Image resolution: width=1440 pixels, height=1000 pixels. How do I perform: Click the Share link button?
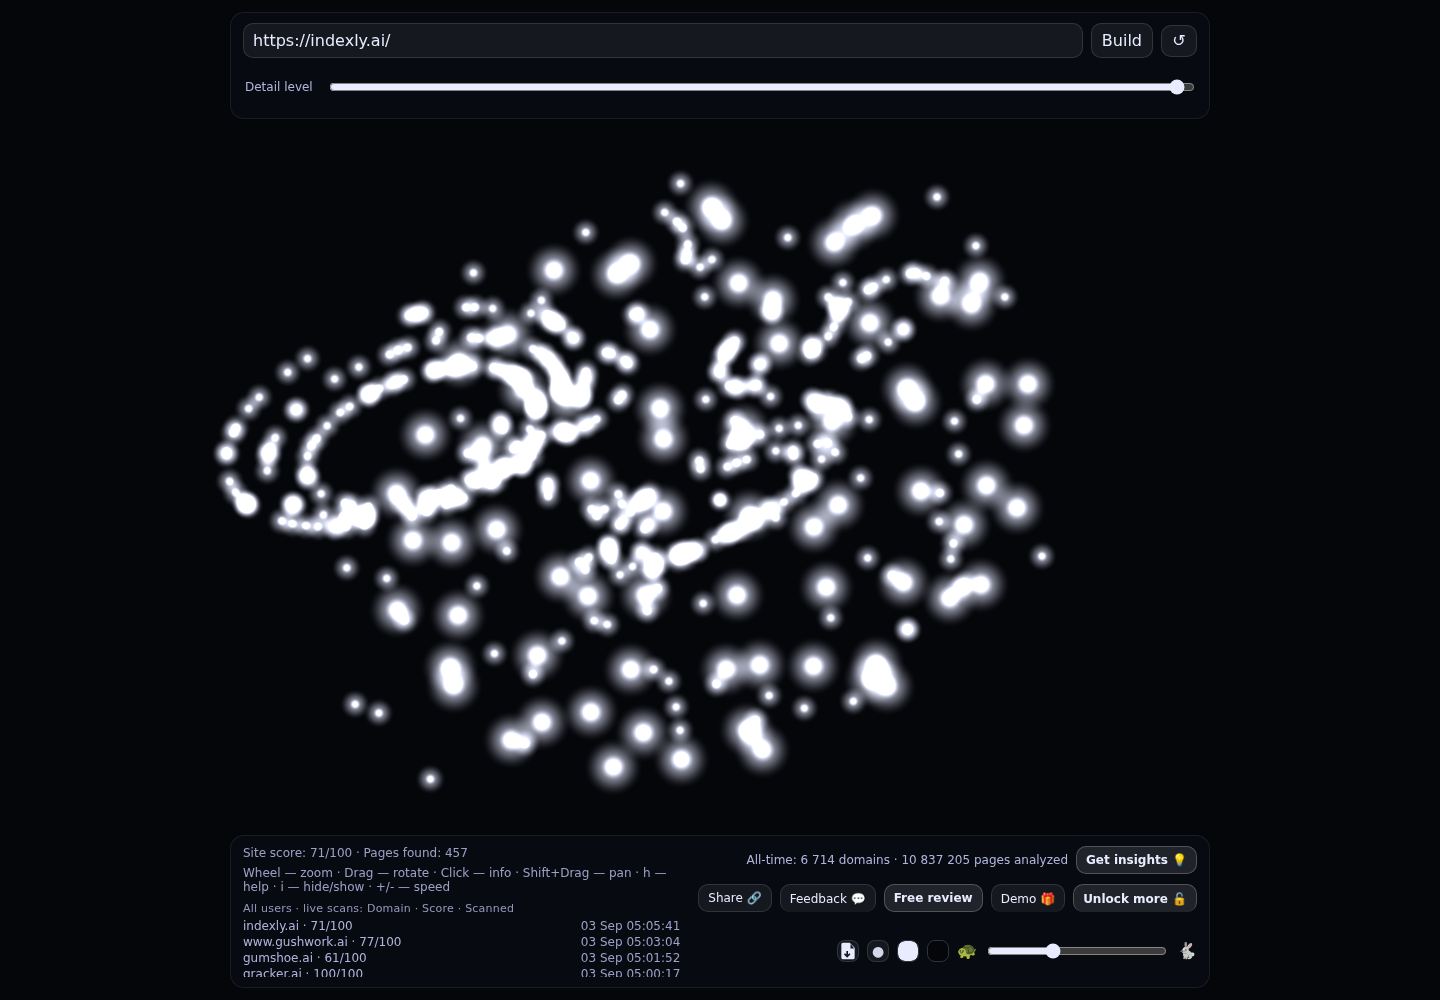tap(735, 898)
